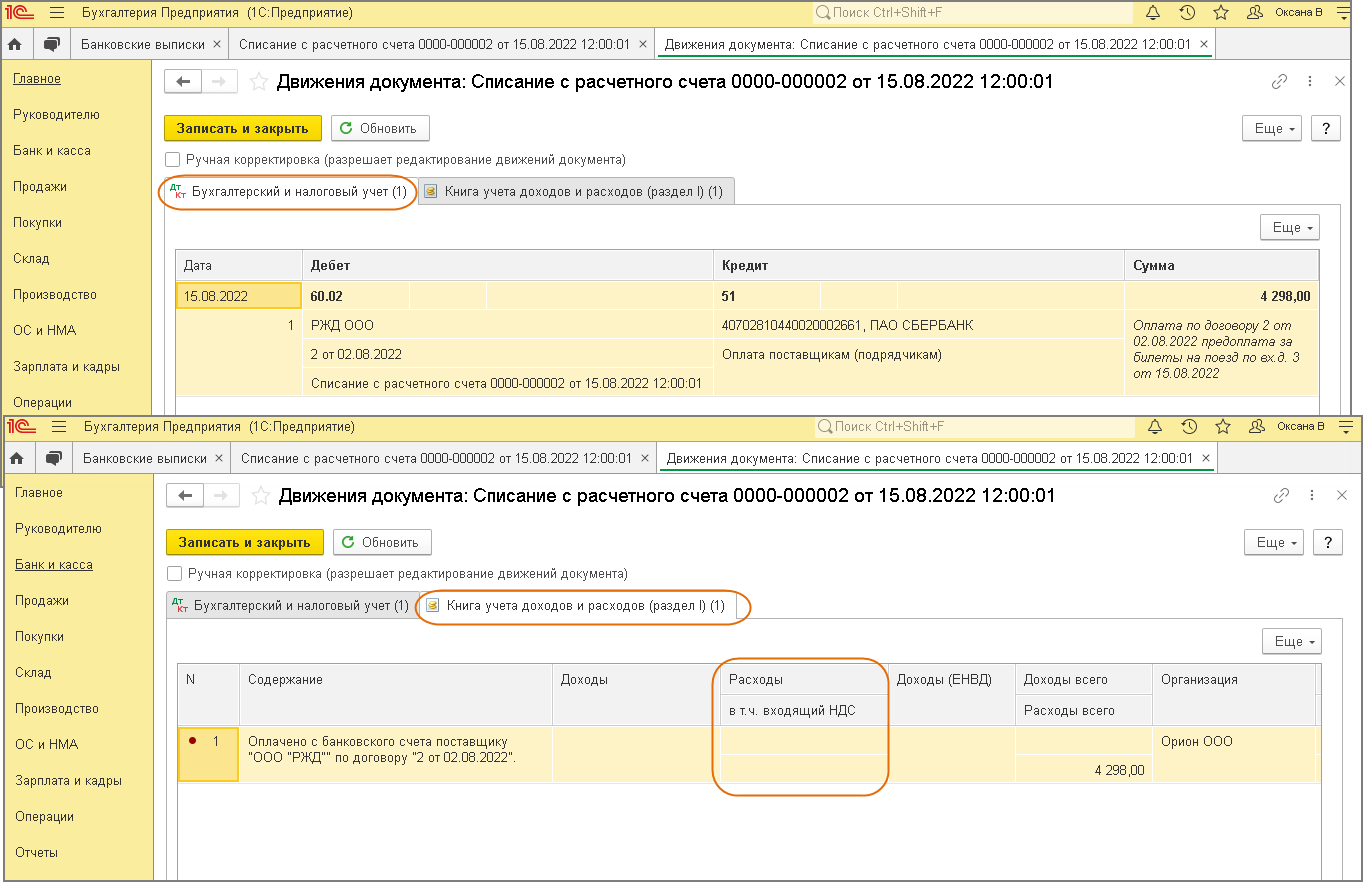Click forward arrow in top window form
1365x883 pixels.
(x=220, y=82)
